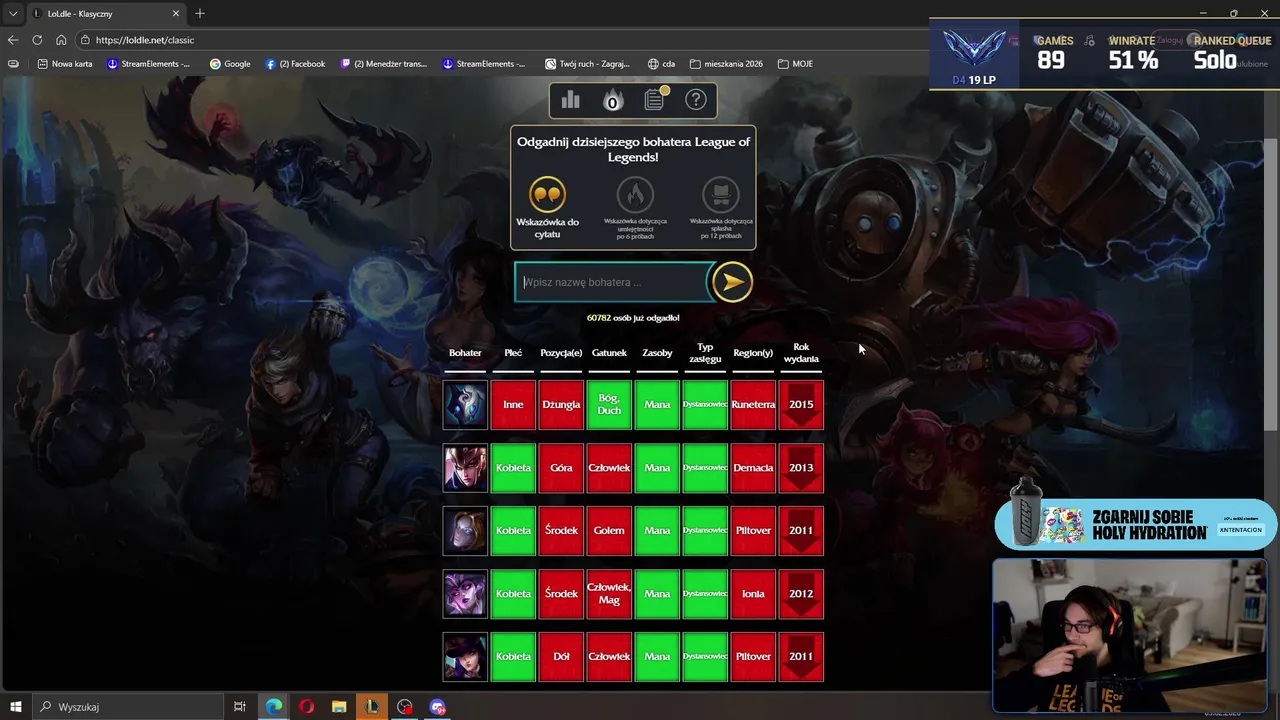Image resolution: width=1280 pixels, height=720 pixels.
Task: Click the Człowiek, Mag species cell
Action: point(609,594)
